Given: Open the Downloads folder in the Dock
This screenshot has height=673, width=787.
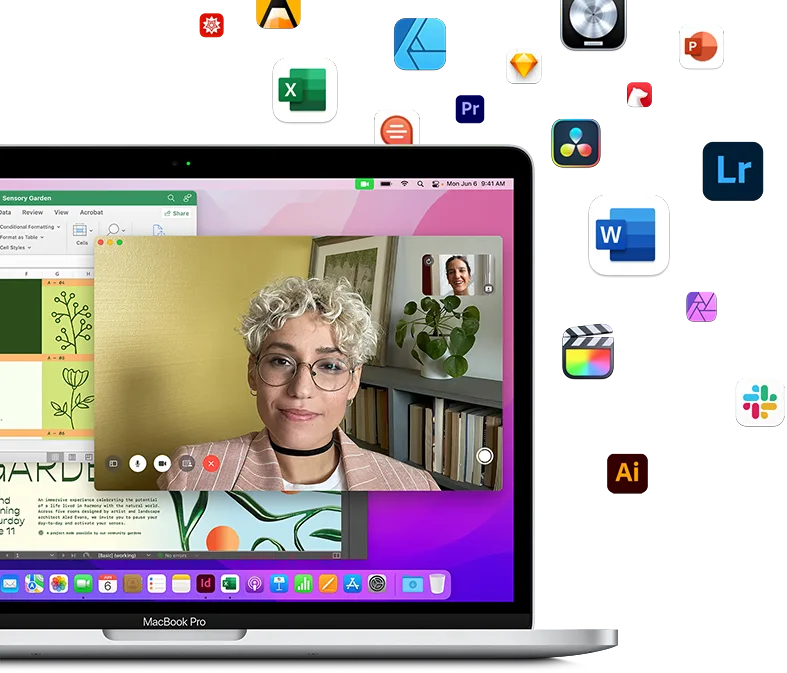Looking at the screenshot, I should tap(413, 585).
